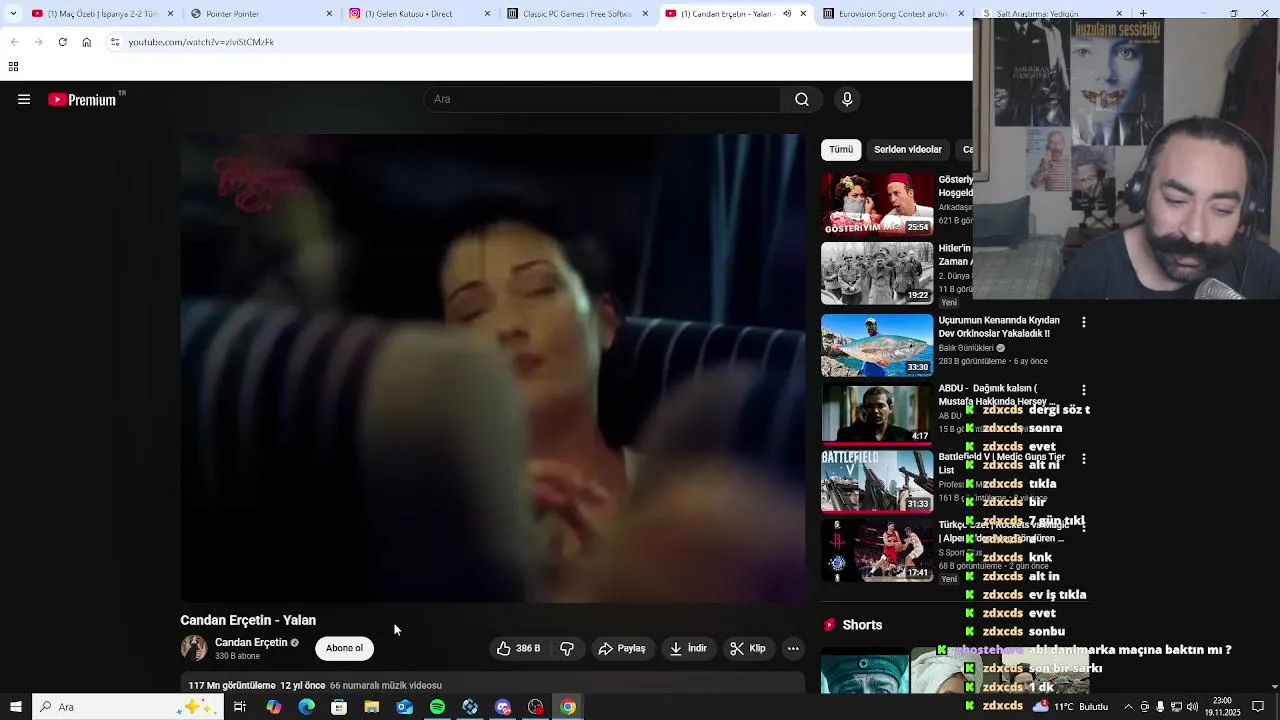Mute the Candan Erçetin tab speaker icon
Image resolution: width=1280 pixels, height=720 pixels.
(787, 14)
